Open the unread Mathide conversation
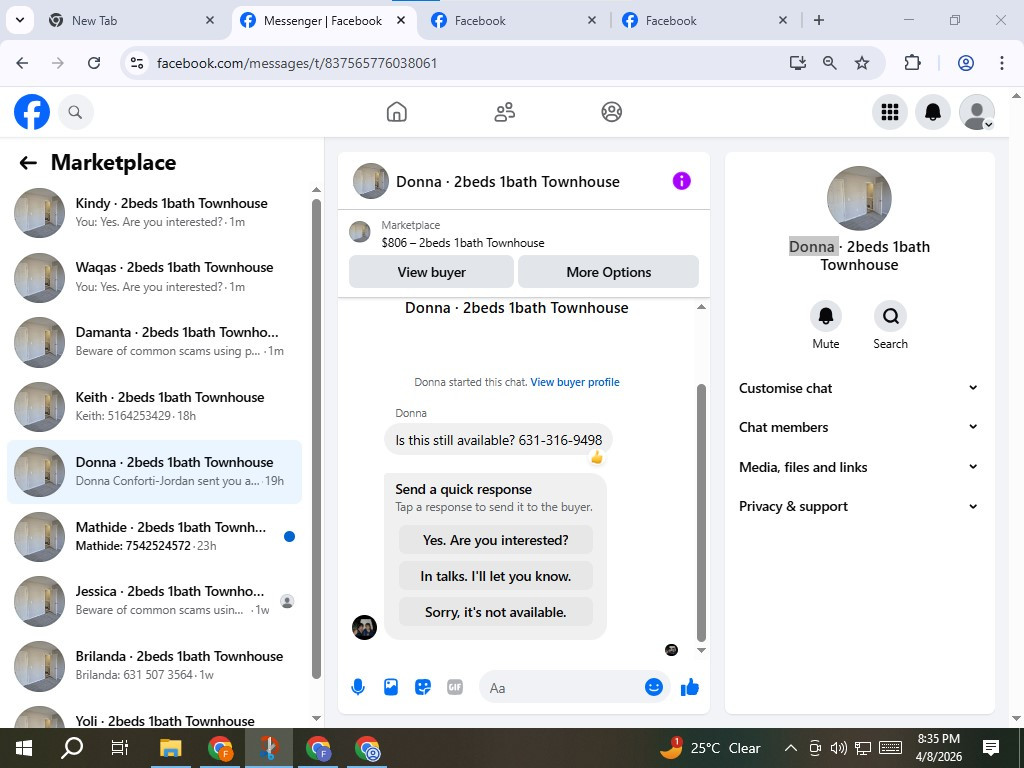The width and height of the screenshot is (1024, 768). pos(155,536)
